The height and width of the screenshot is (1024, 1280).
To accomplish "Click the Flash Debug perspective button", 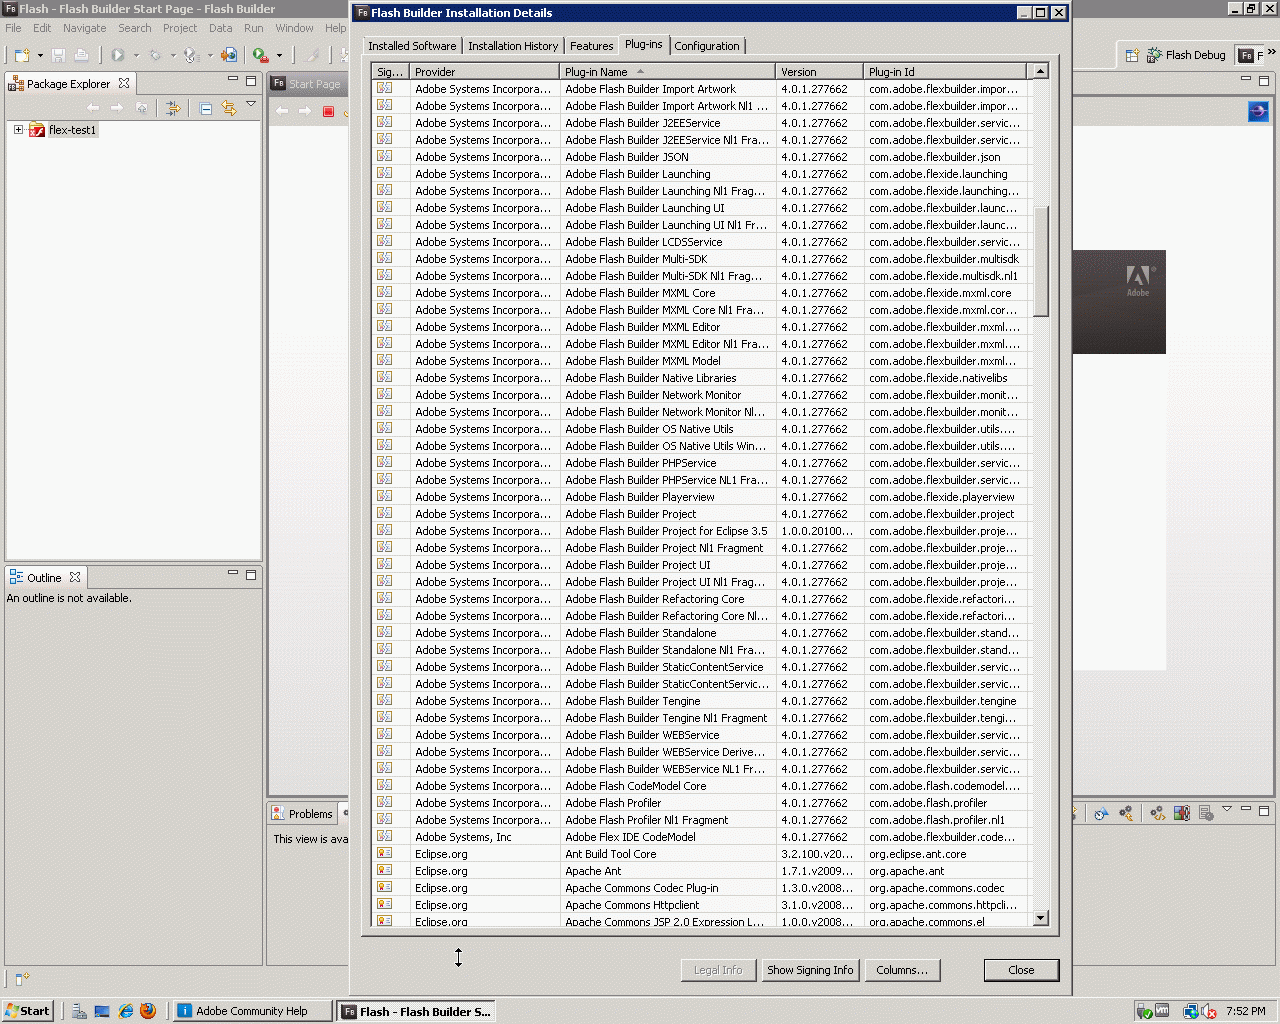I will coord(1186,55).
